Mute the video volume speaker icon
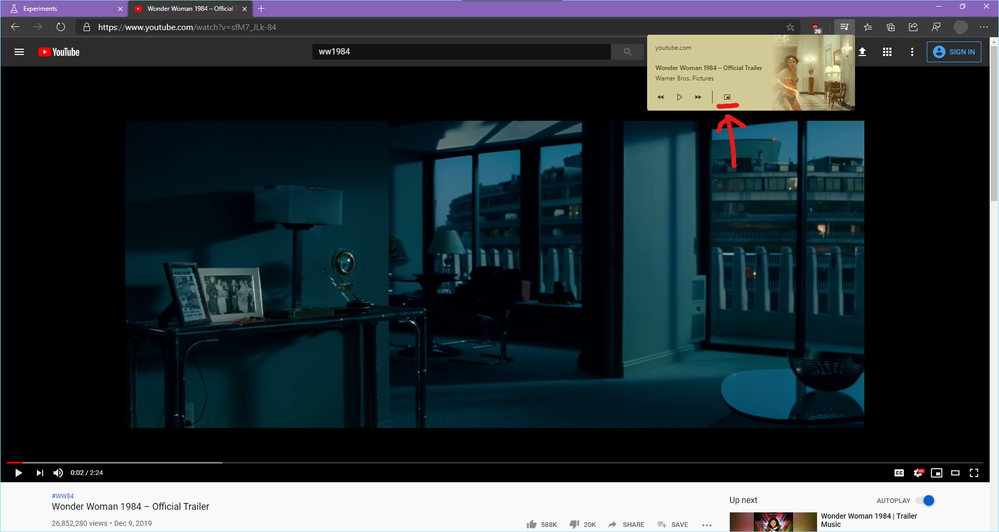The image size is (999, 532). pyautogui.click(x=58, y=473)
